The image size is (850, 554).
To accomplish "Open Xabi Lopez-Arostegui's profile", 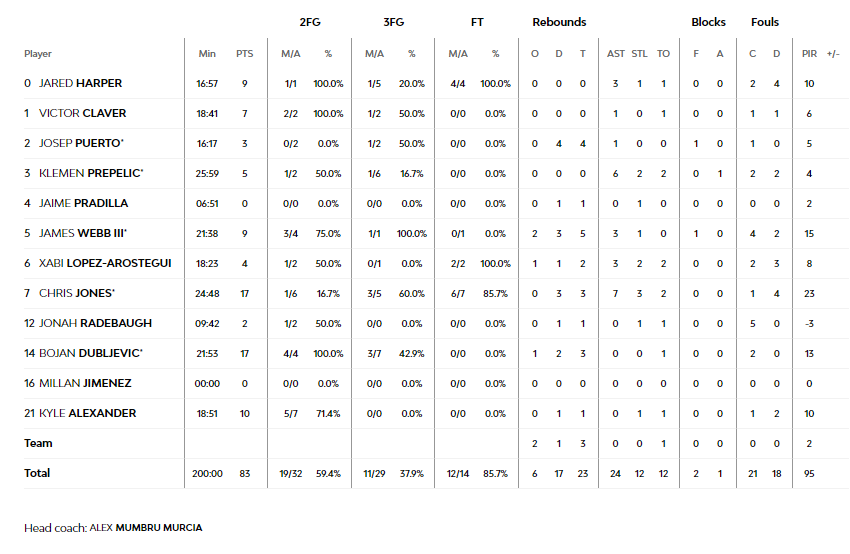I will click(105, 263).
